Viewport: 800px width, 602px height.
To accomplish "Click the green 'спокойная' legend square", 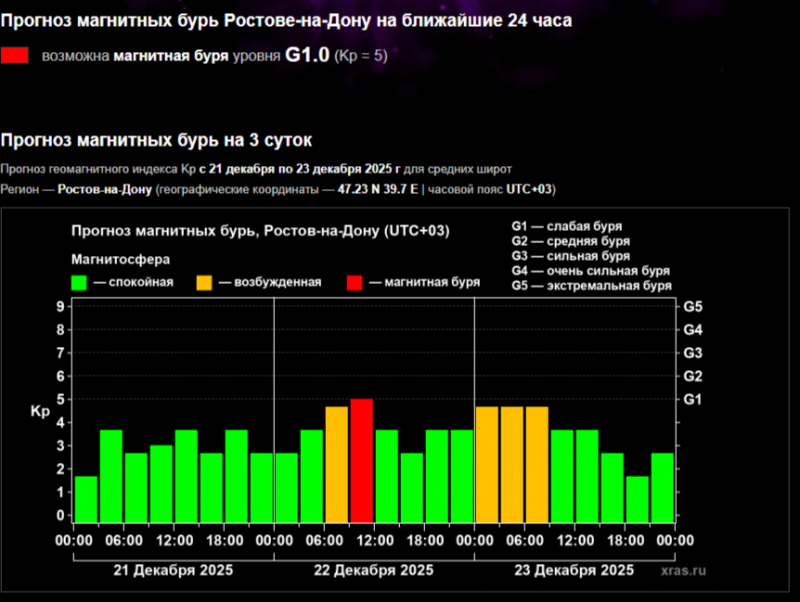I will (x=79, y=282).
